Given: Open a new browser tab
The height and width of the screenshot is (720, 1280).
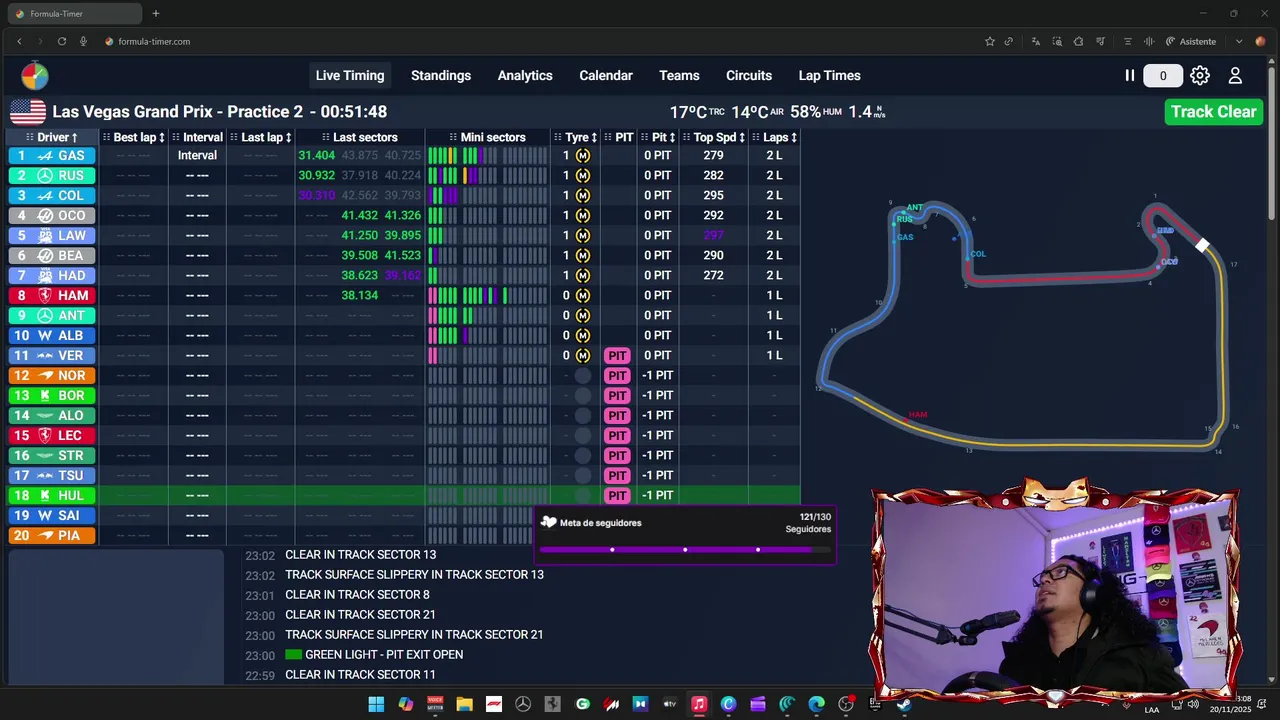Looking at the screenshot, I should pos(156,14).
